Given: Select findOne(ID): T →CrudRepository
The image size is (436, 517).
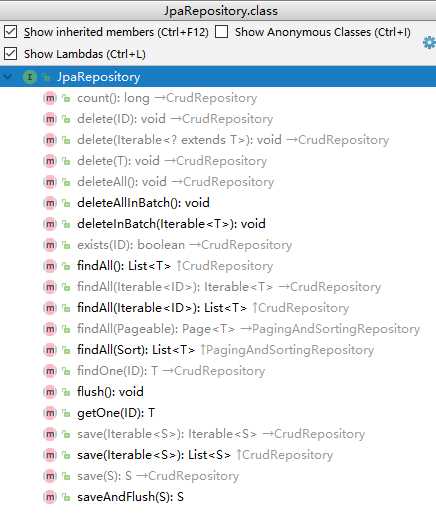Looking at the screenshot, I should pos(171,371).
